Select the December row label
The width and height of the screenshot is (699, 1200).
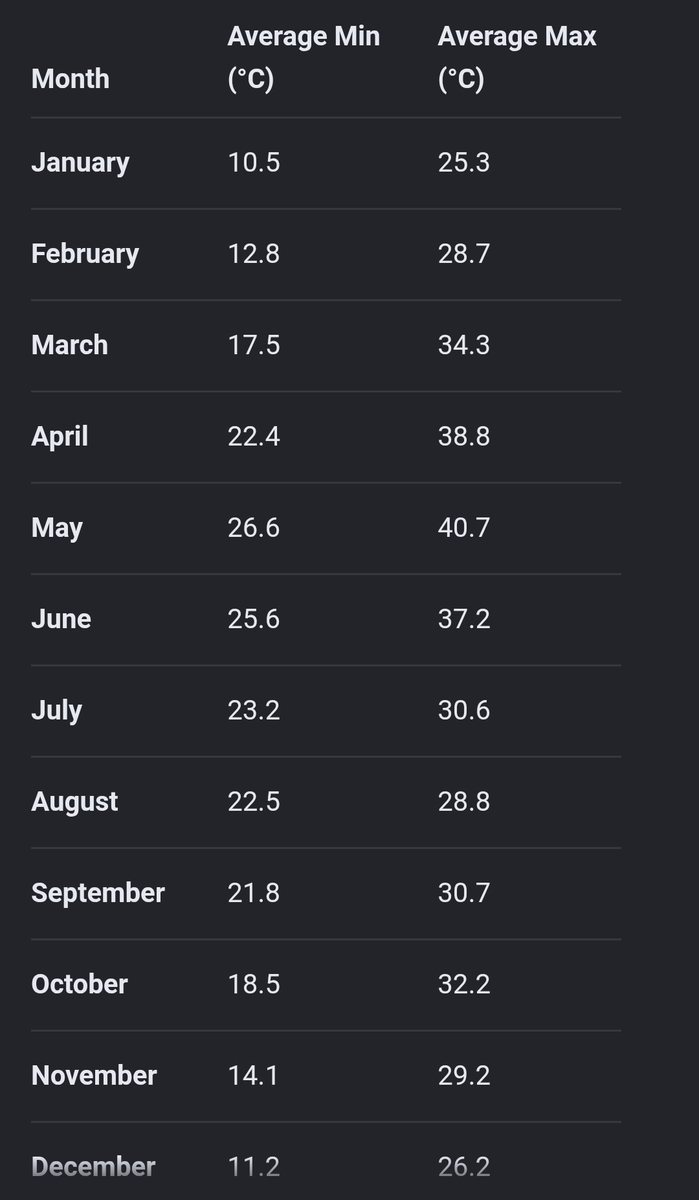click(x=93, y=1167)
